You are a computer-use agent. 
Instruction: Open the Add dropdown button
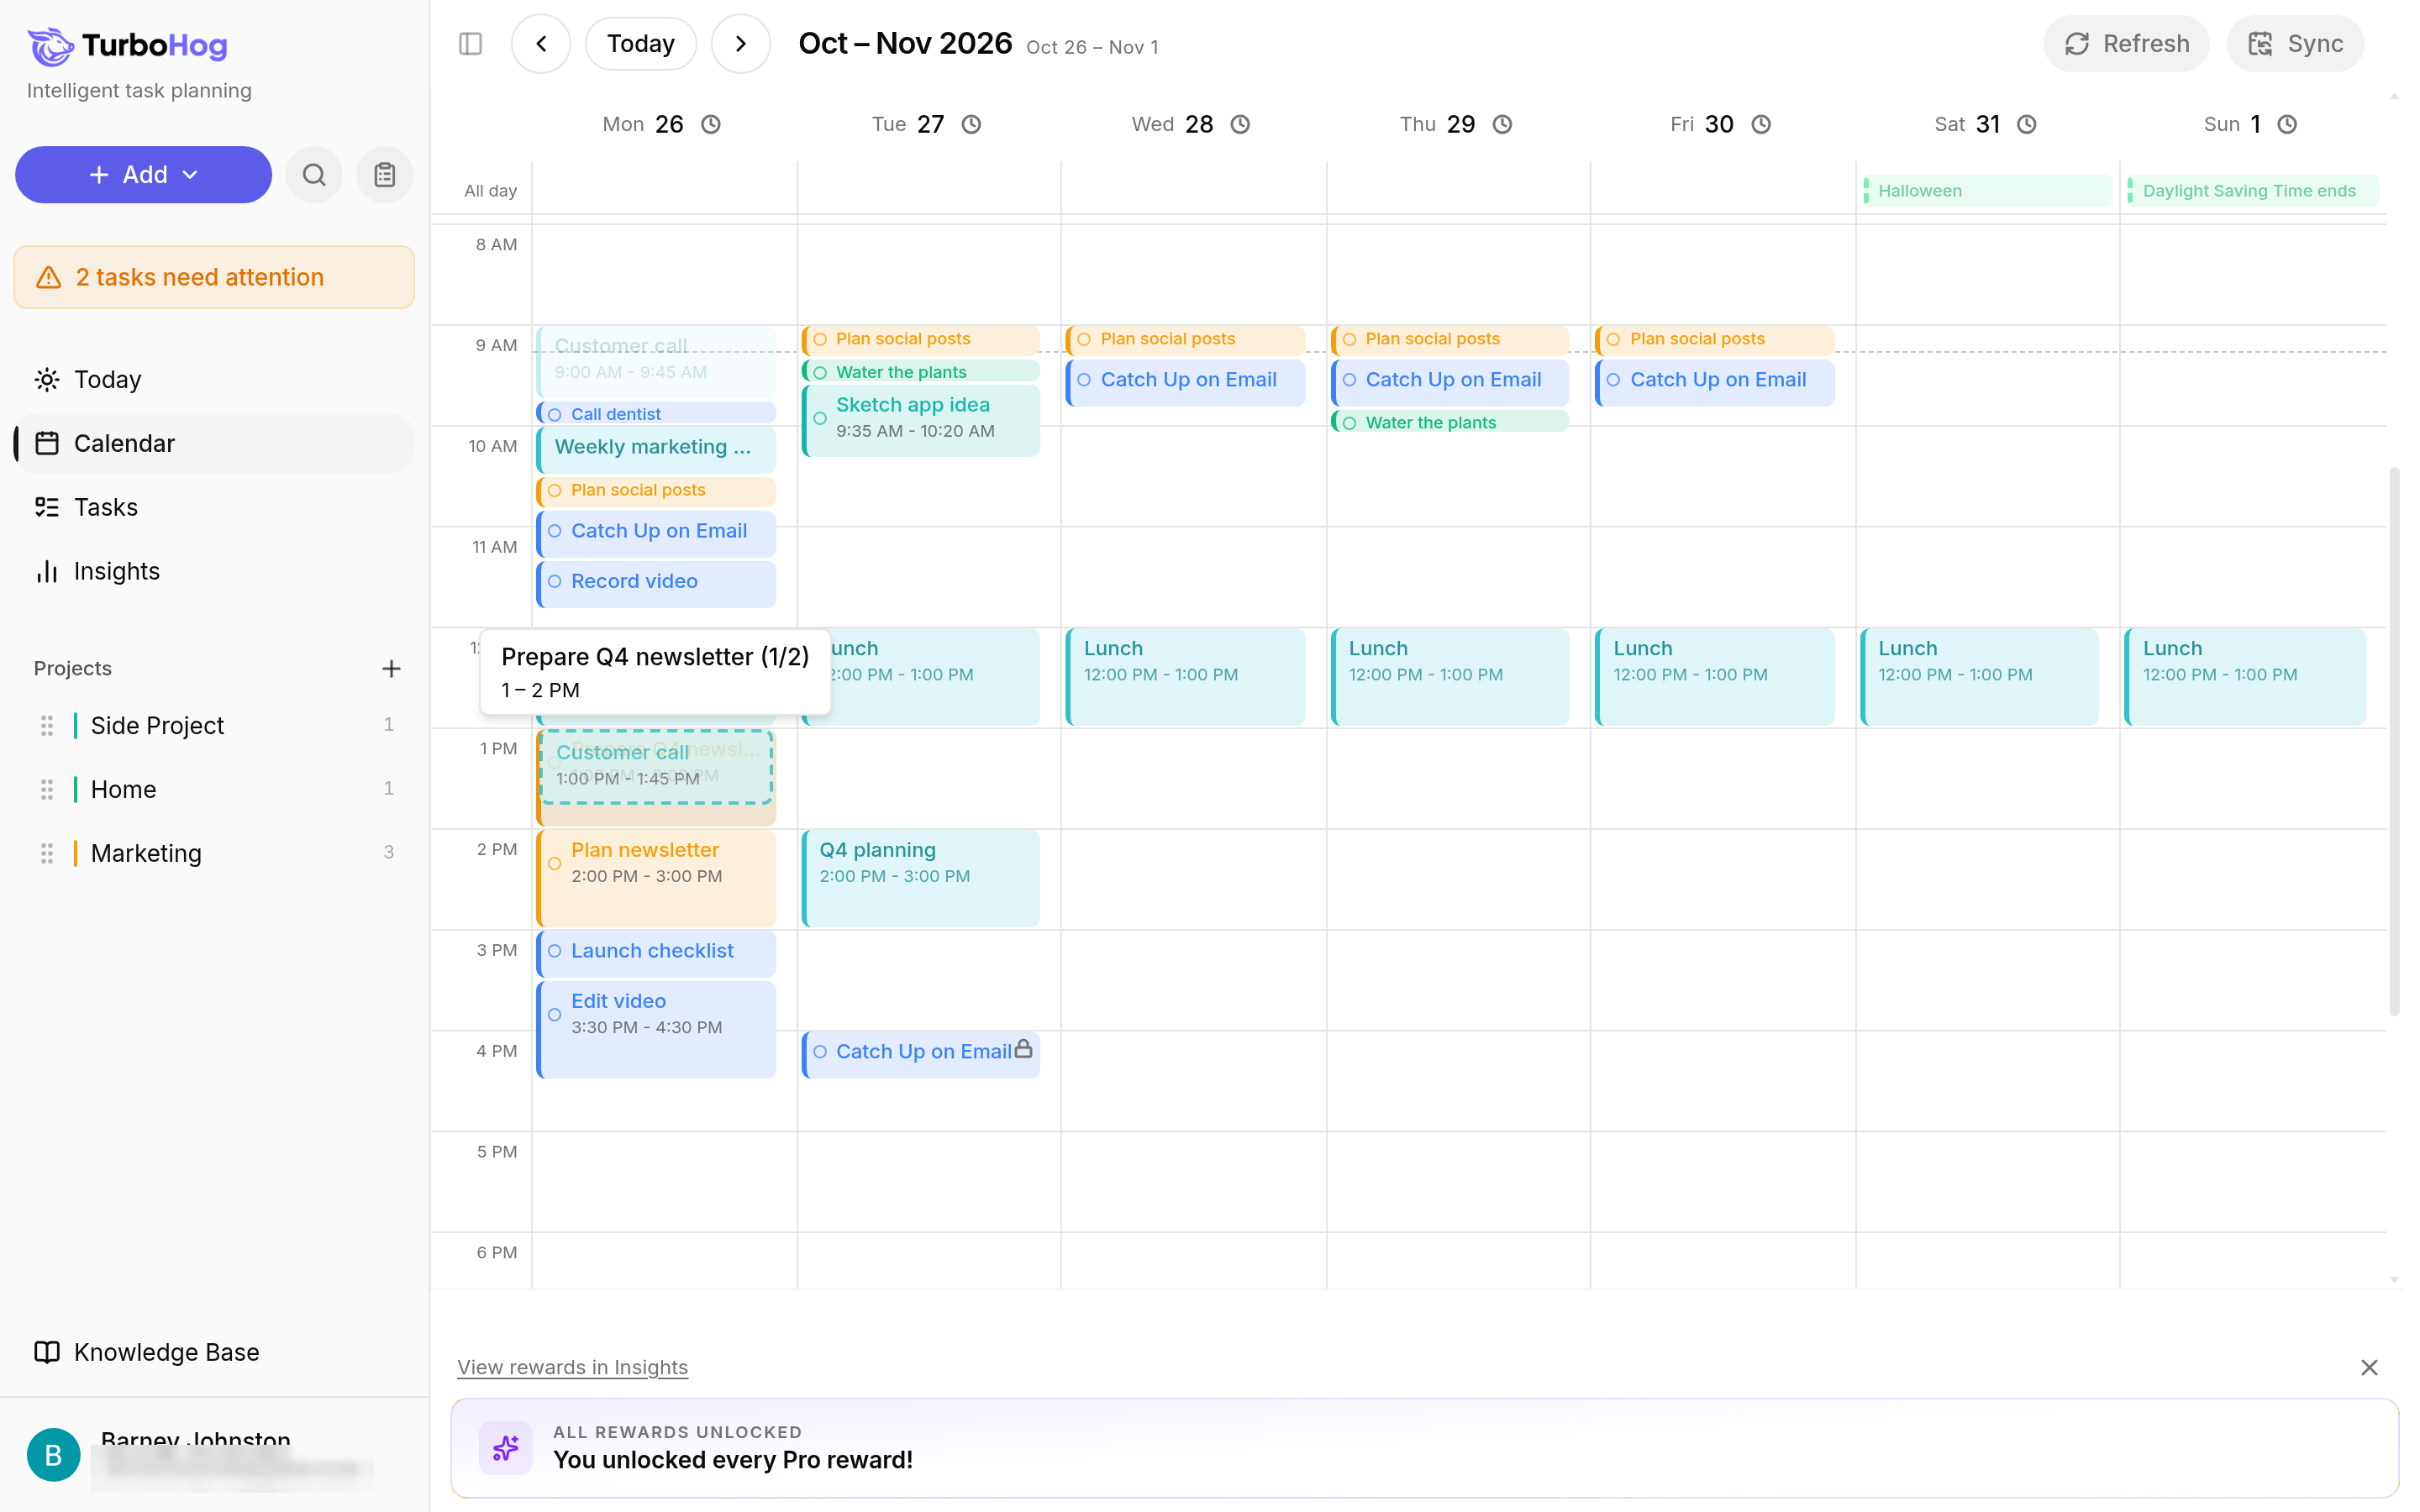(x=143, y=175)
